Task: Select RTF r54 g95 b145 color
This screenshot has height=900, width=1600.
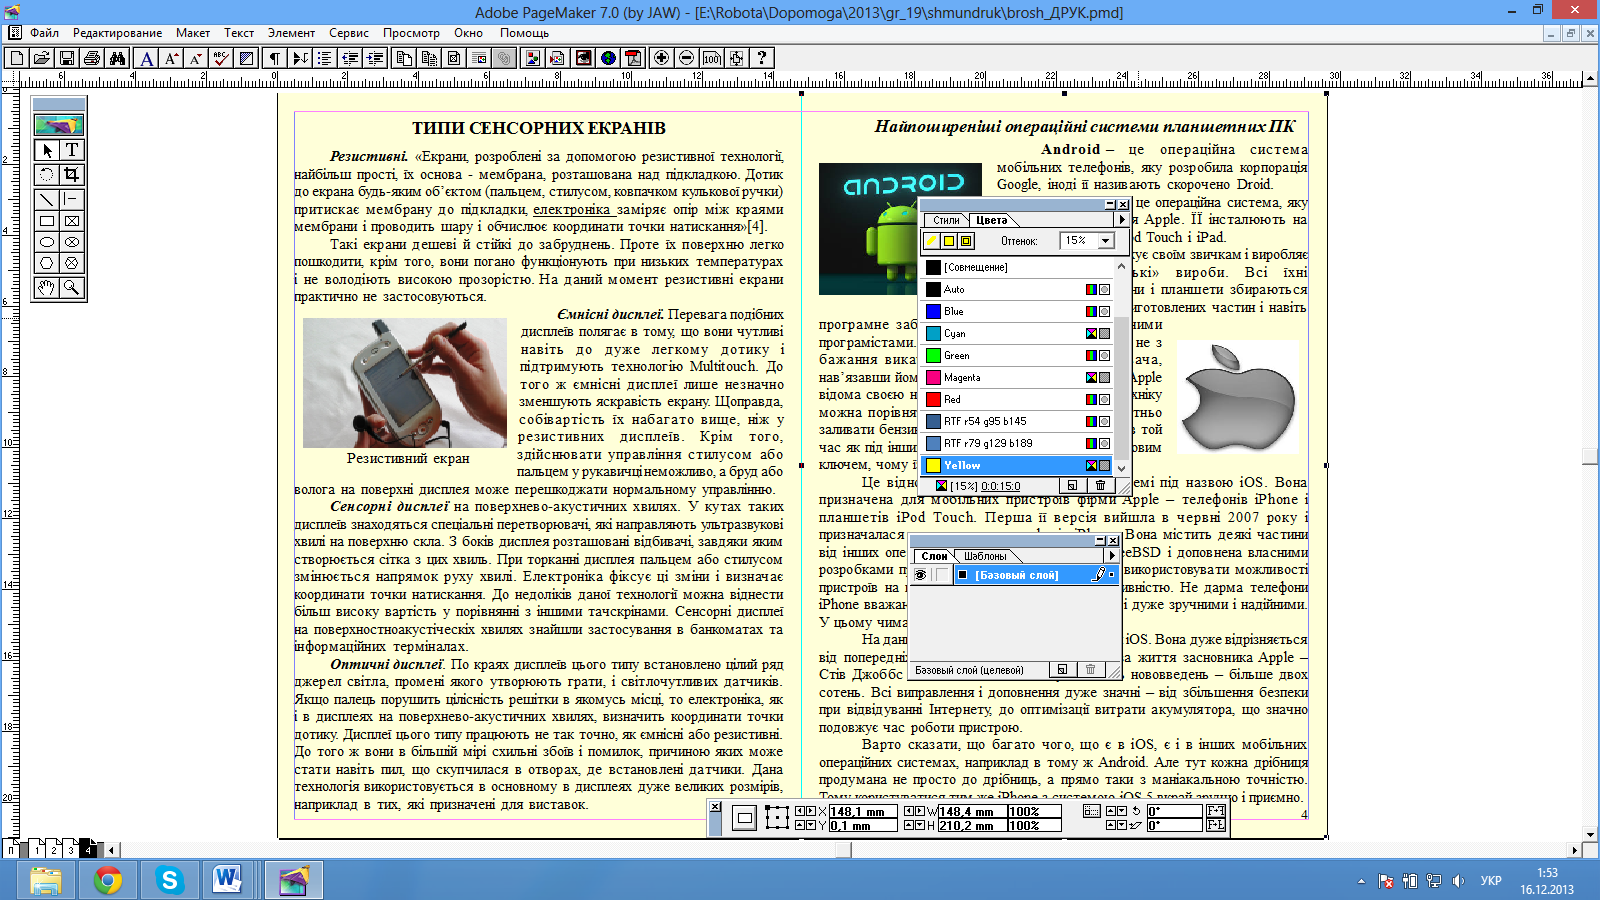Action: pos(1017,422)
